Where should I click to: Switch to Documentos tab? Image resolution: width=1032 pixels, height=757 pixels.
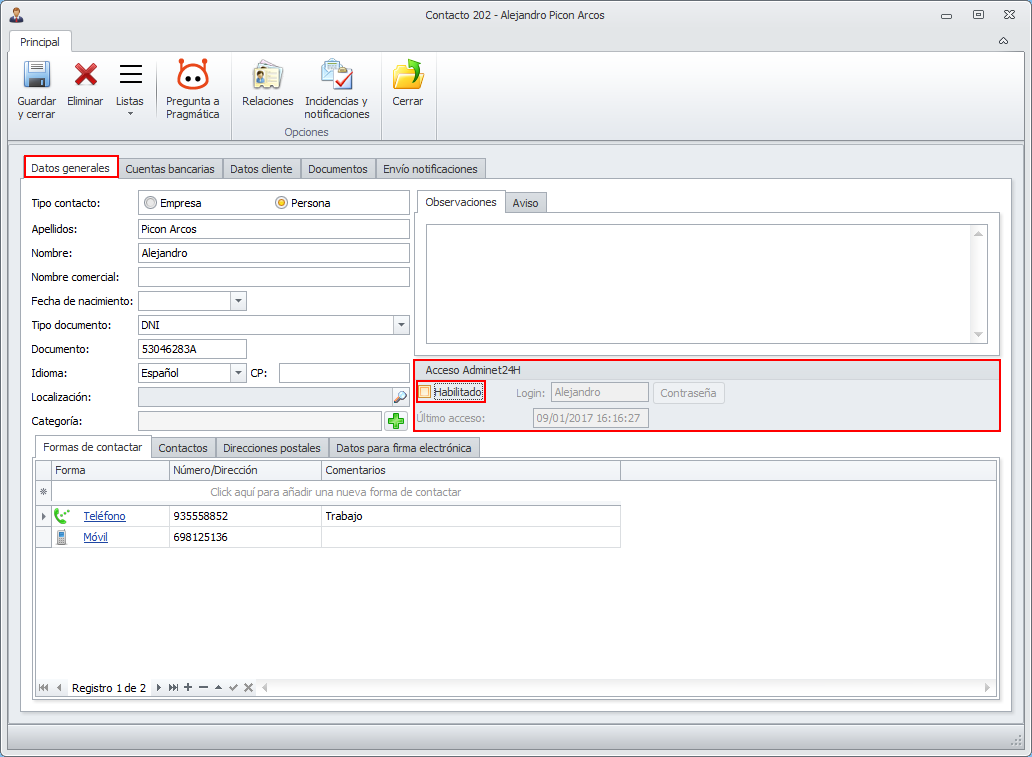[338, 169]
